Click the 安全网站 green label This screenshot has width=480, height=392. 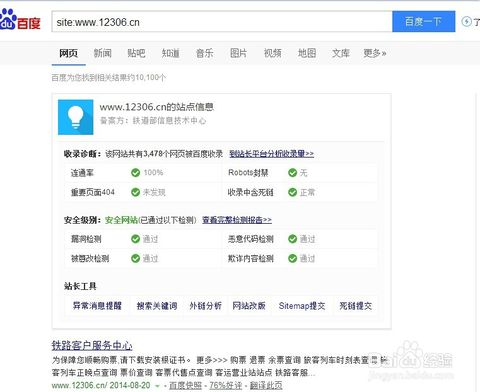click(x=121, y=220)
